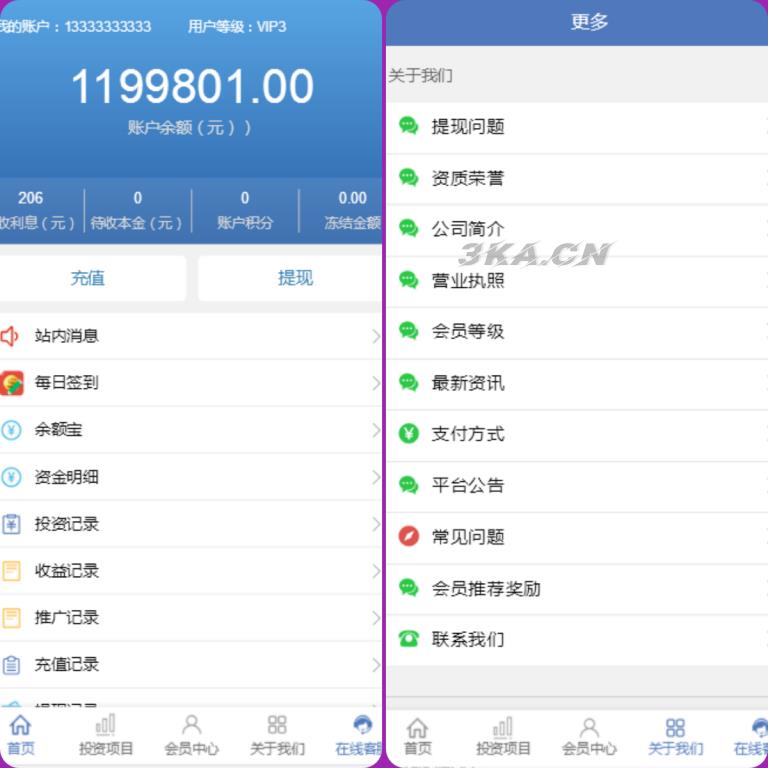
Task: Open the highlighted 关于我们 tab on right screen
Action: [x=675, y=737]
